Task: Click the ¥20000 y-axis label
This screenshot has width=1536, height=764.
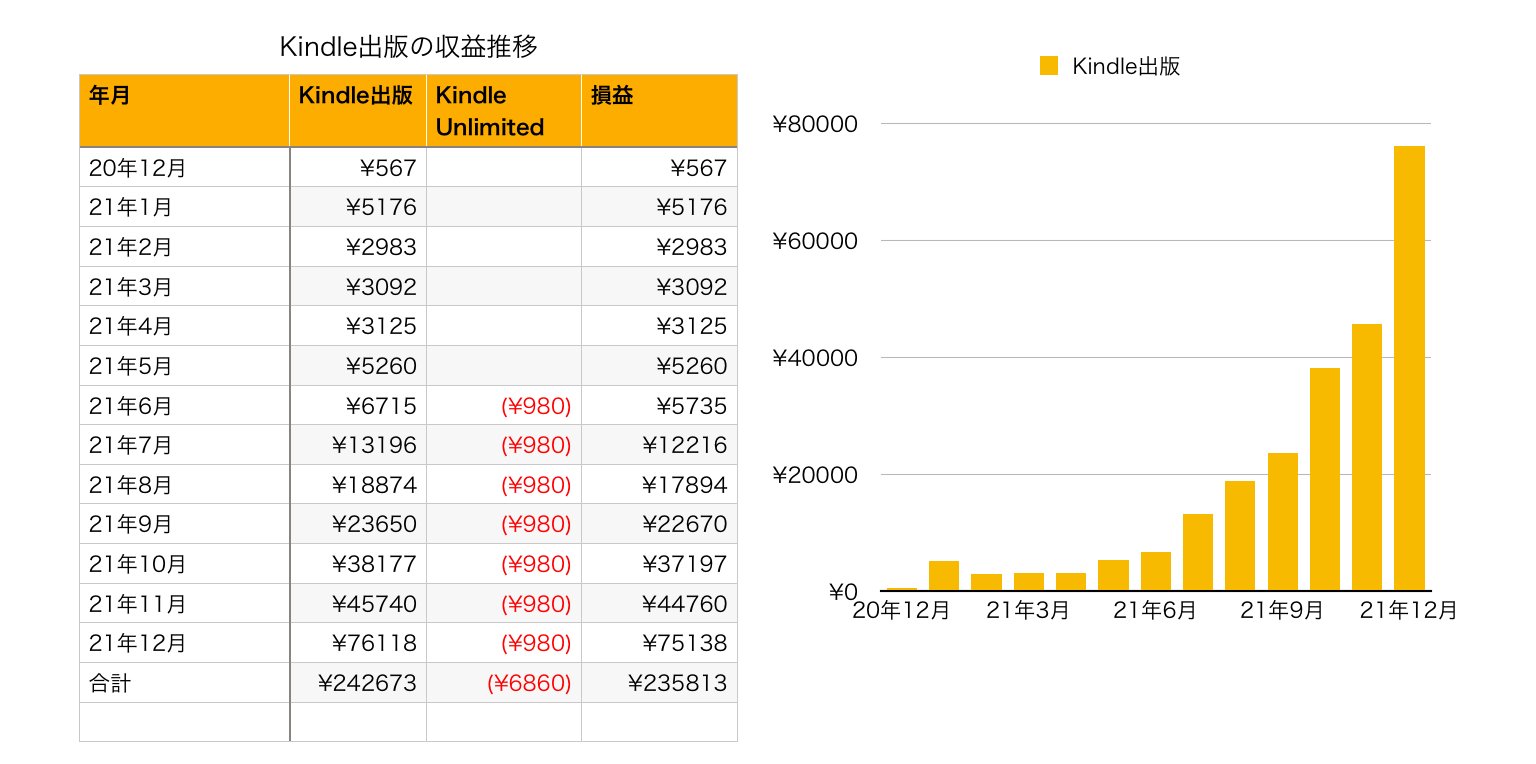Action: [815, 475]
